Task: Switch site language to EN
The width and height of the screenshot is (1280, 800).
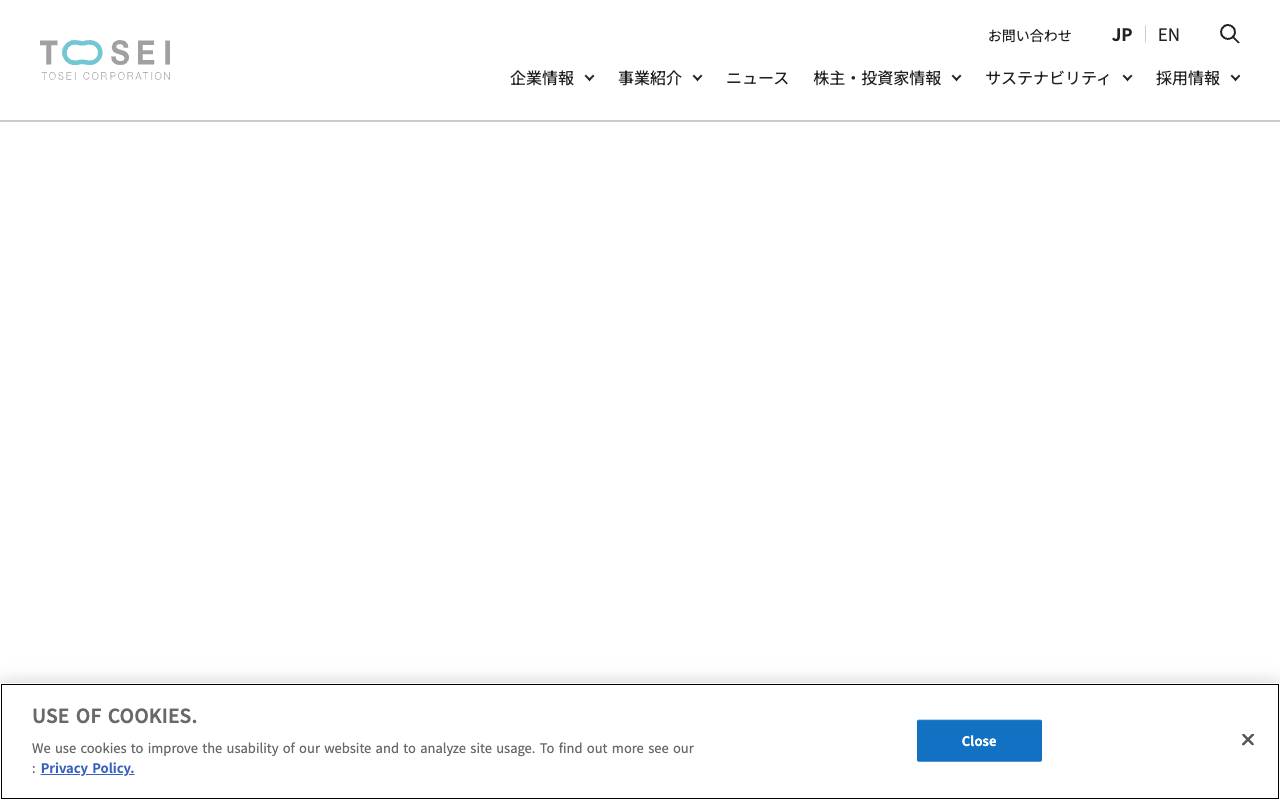Action: pos(1168,34)
